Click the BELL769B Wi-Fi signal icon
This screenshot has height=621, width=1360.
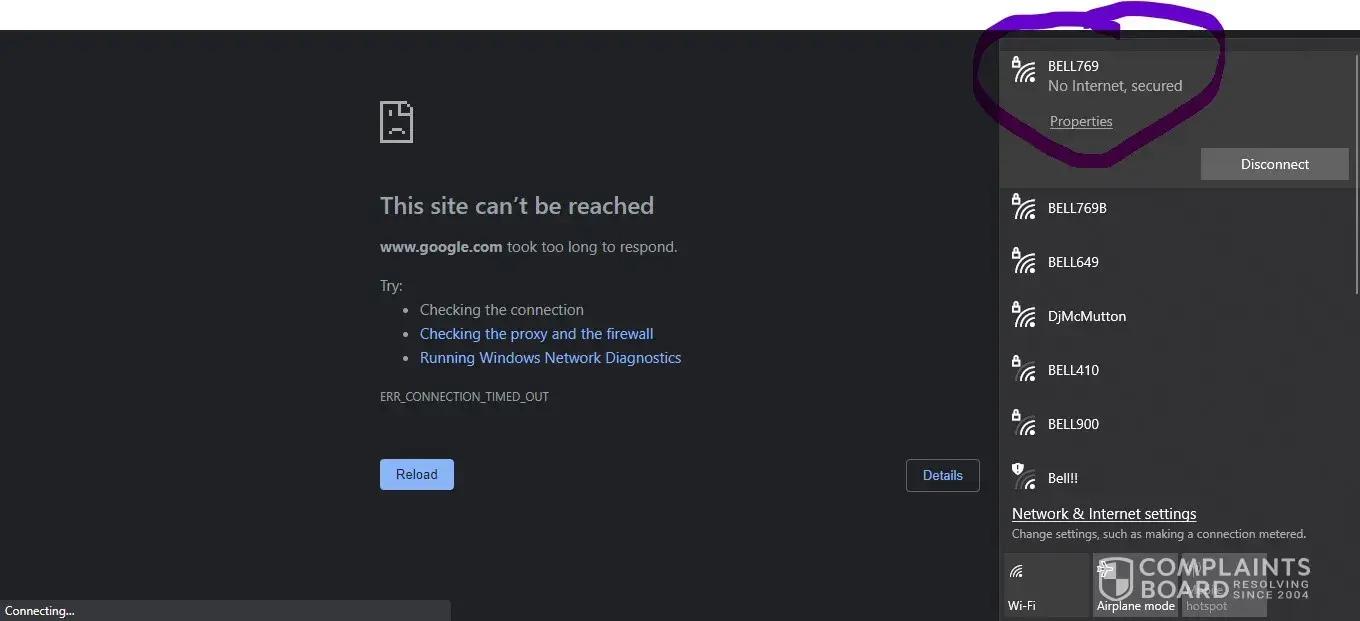(x=1023, y=207)
